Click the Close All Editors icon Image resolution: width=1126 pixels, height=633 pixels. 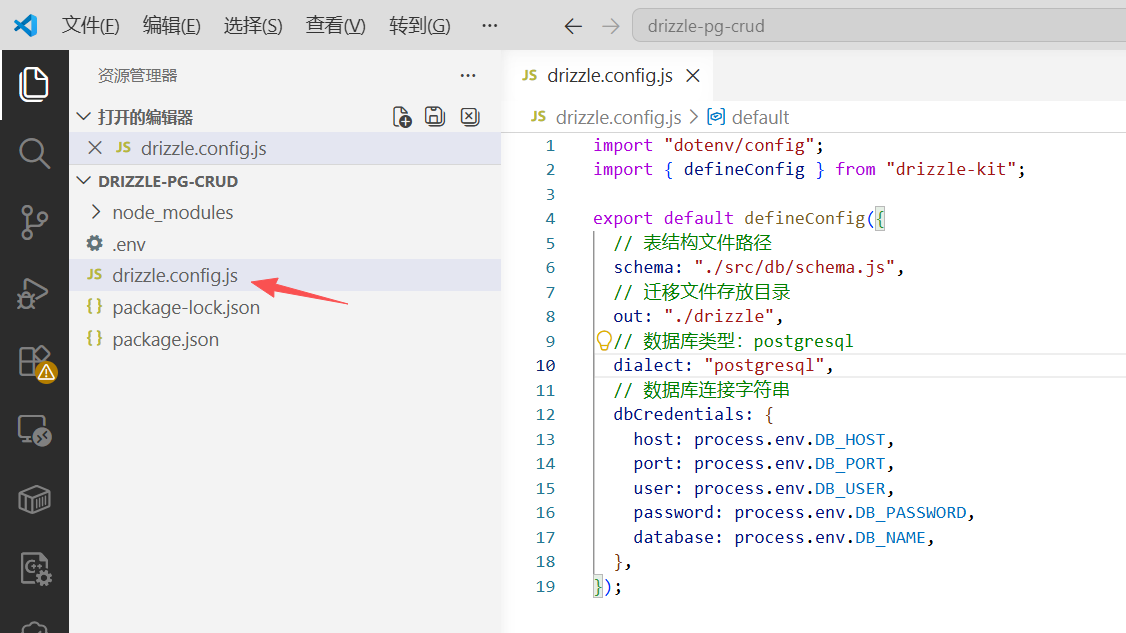click(470, 116)
